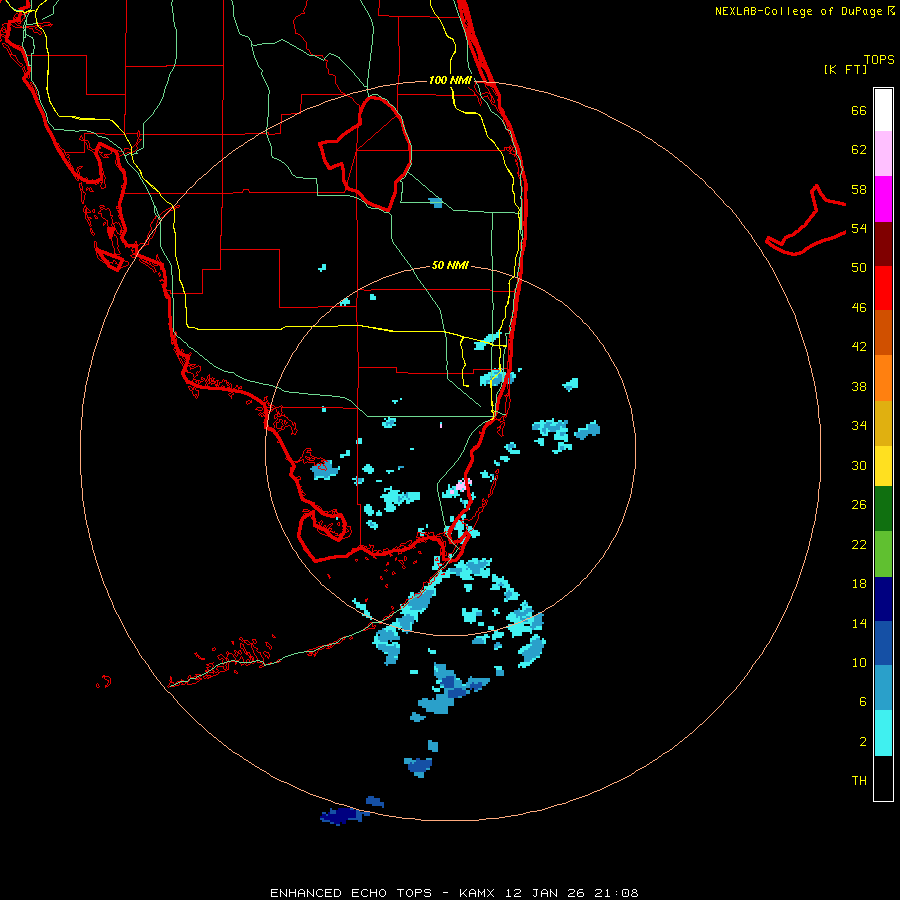Click the 18 value on the legend
Image resolution: width=900 pixels, height=900 pixels.
point(859,584)
